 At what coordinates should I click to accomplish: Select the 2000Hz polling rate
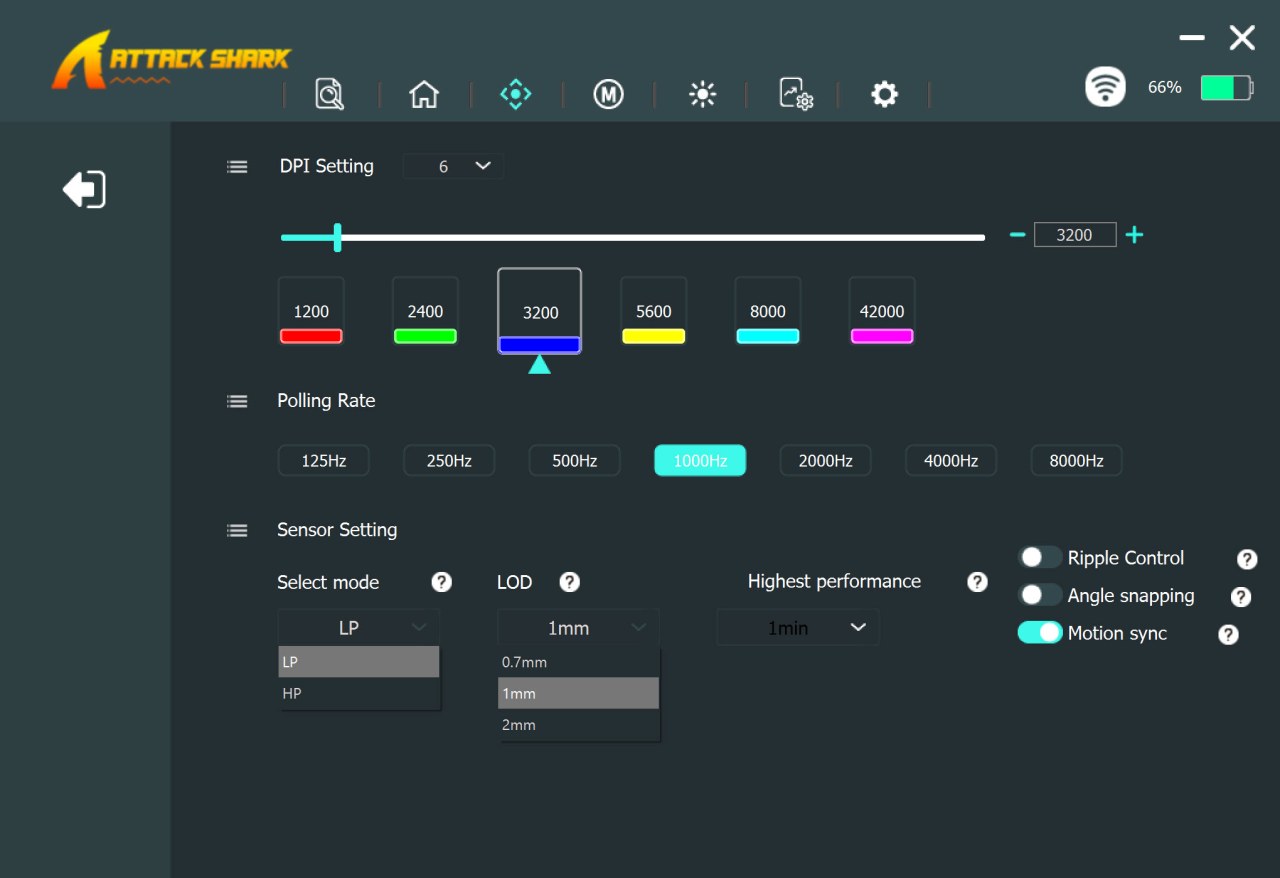(x=826, y=461)
